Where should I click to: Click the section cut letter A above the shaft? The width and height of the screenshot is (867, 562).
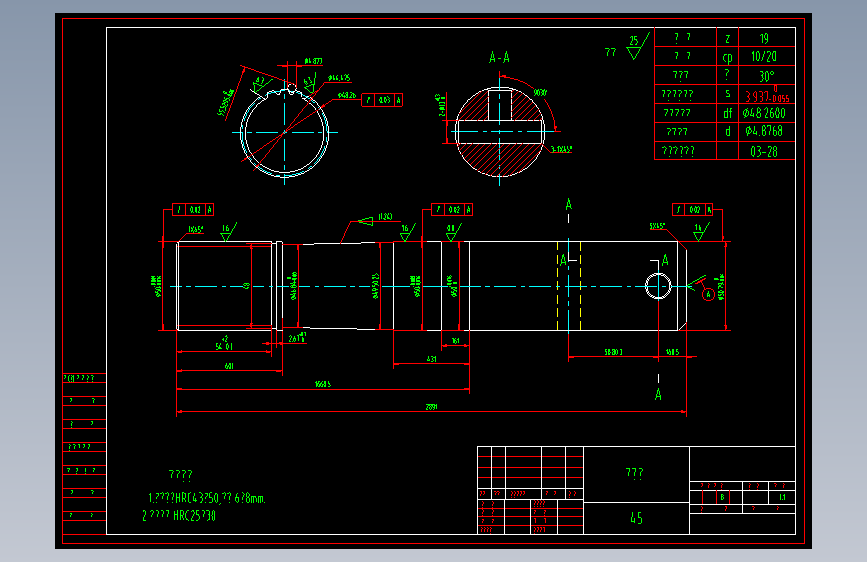(568, 205)
